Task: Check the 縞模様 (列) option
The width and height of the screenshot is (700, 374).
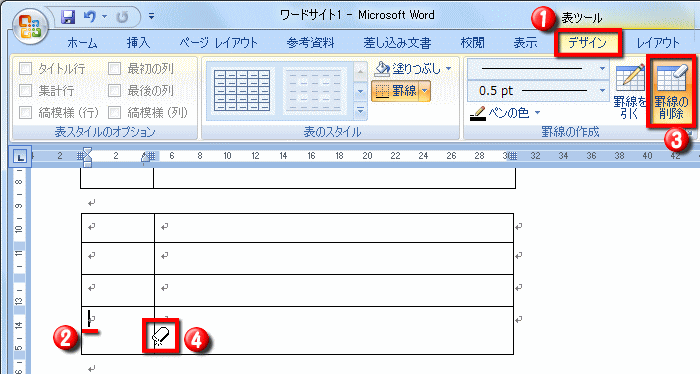Action: [x=114, y=112]
